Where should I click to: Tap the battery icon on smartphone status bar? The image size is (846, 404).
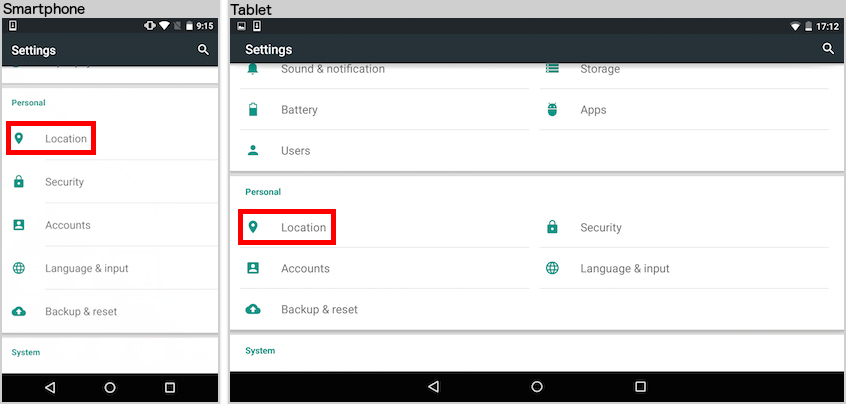(189, 26)
